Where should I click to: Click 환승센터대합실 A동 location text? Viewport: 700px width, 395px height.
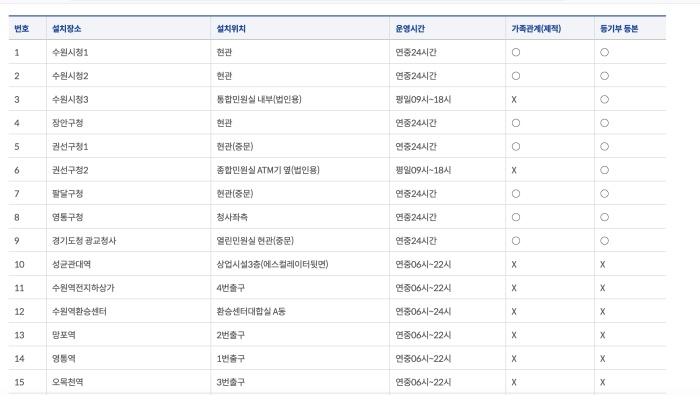251,312
